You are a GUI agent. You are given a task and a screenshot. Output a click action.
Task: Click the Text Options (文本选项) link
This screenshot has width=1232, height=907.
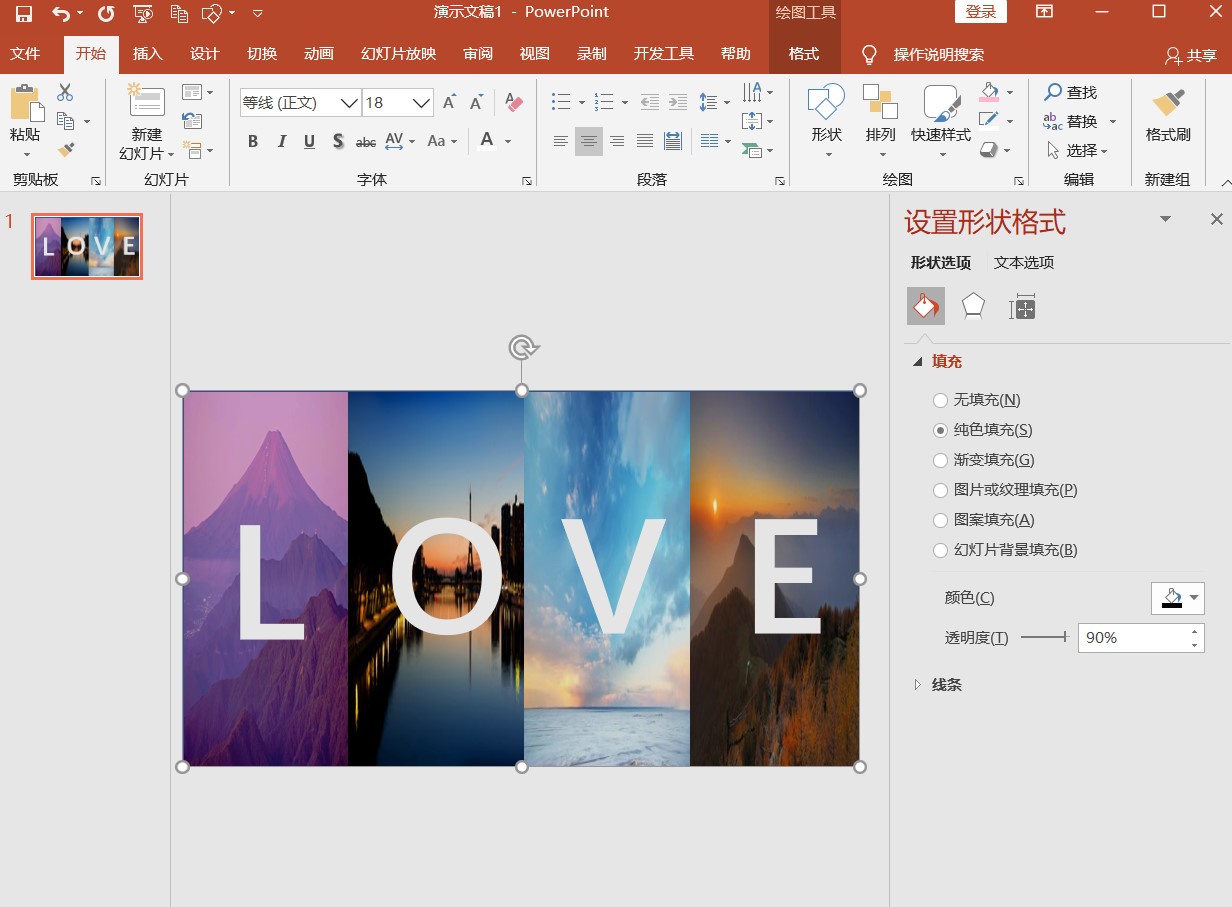click(1023, 263)
